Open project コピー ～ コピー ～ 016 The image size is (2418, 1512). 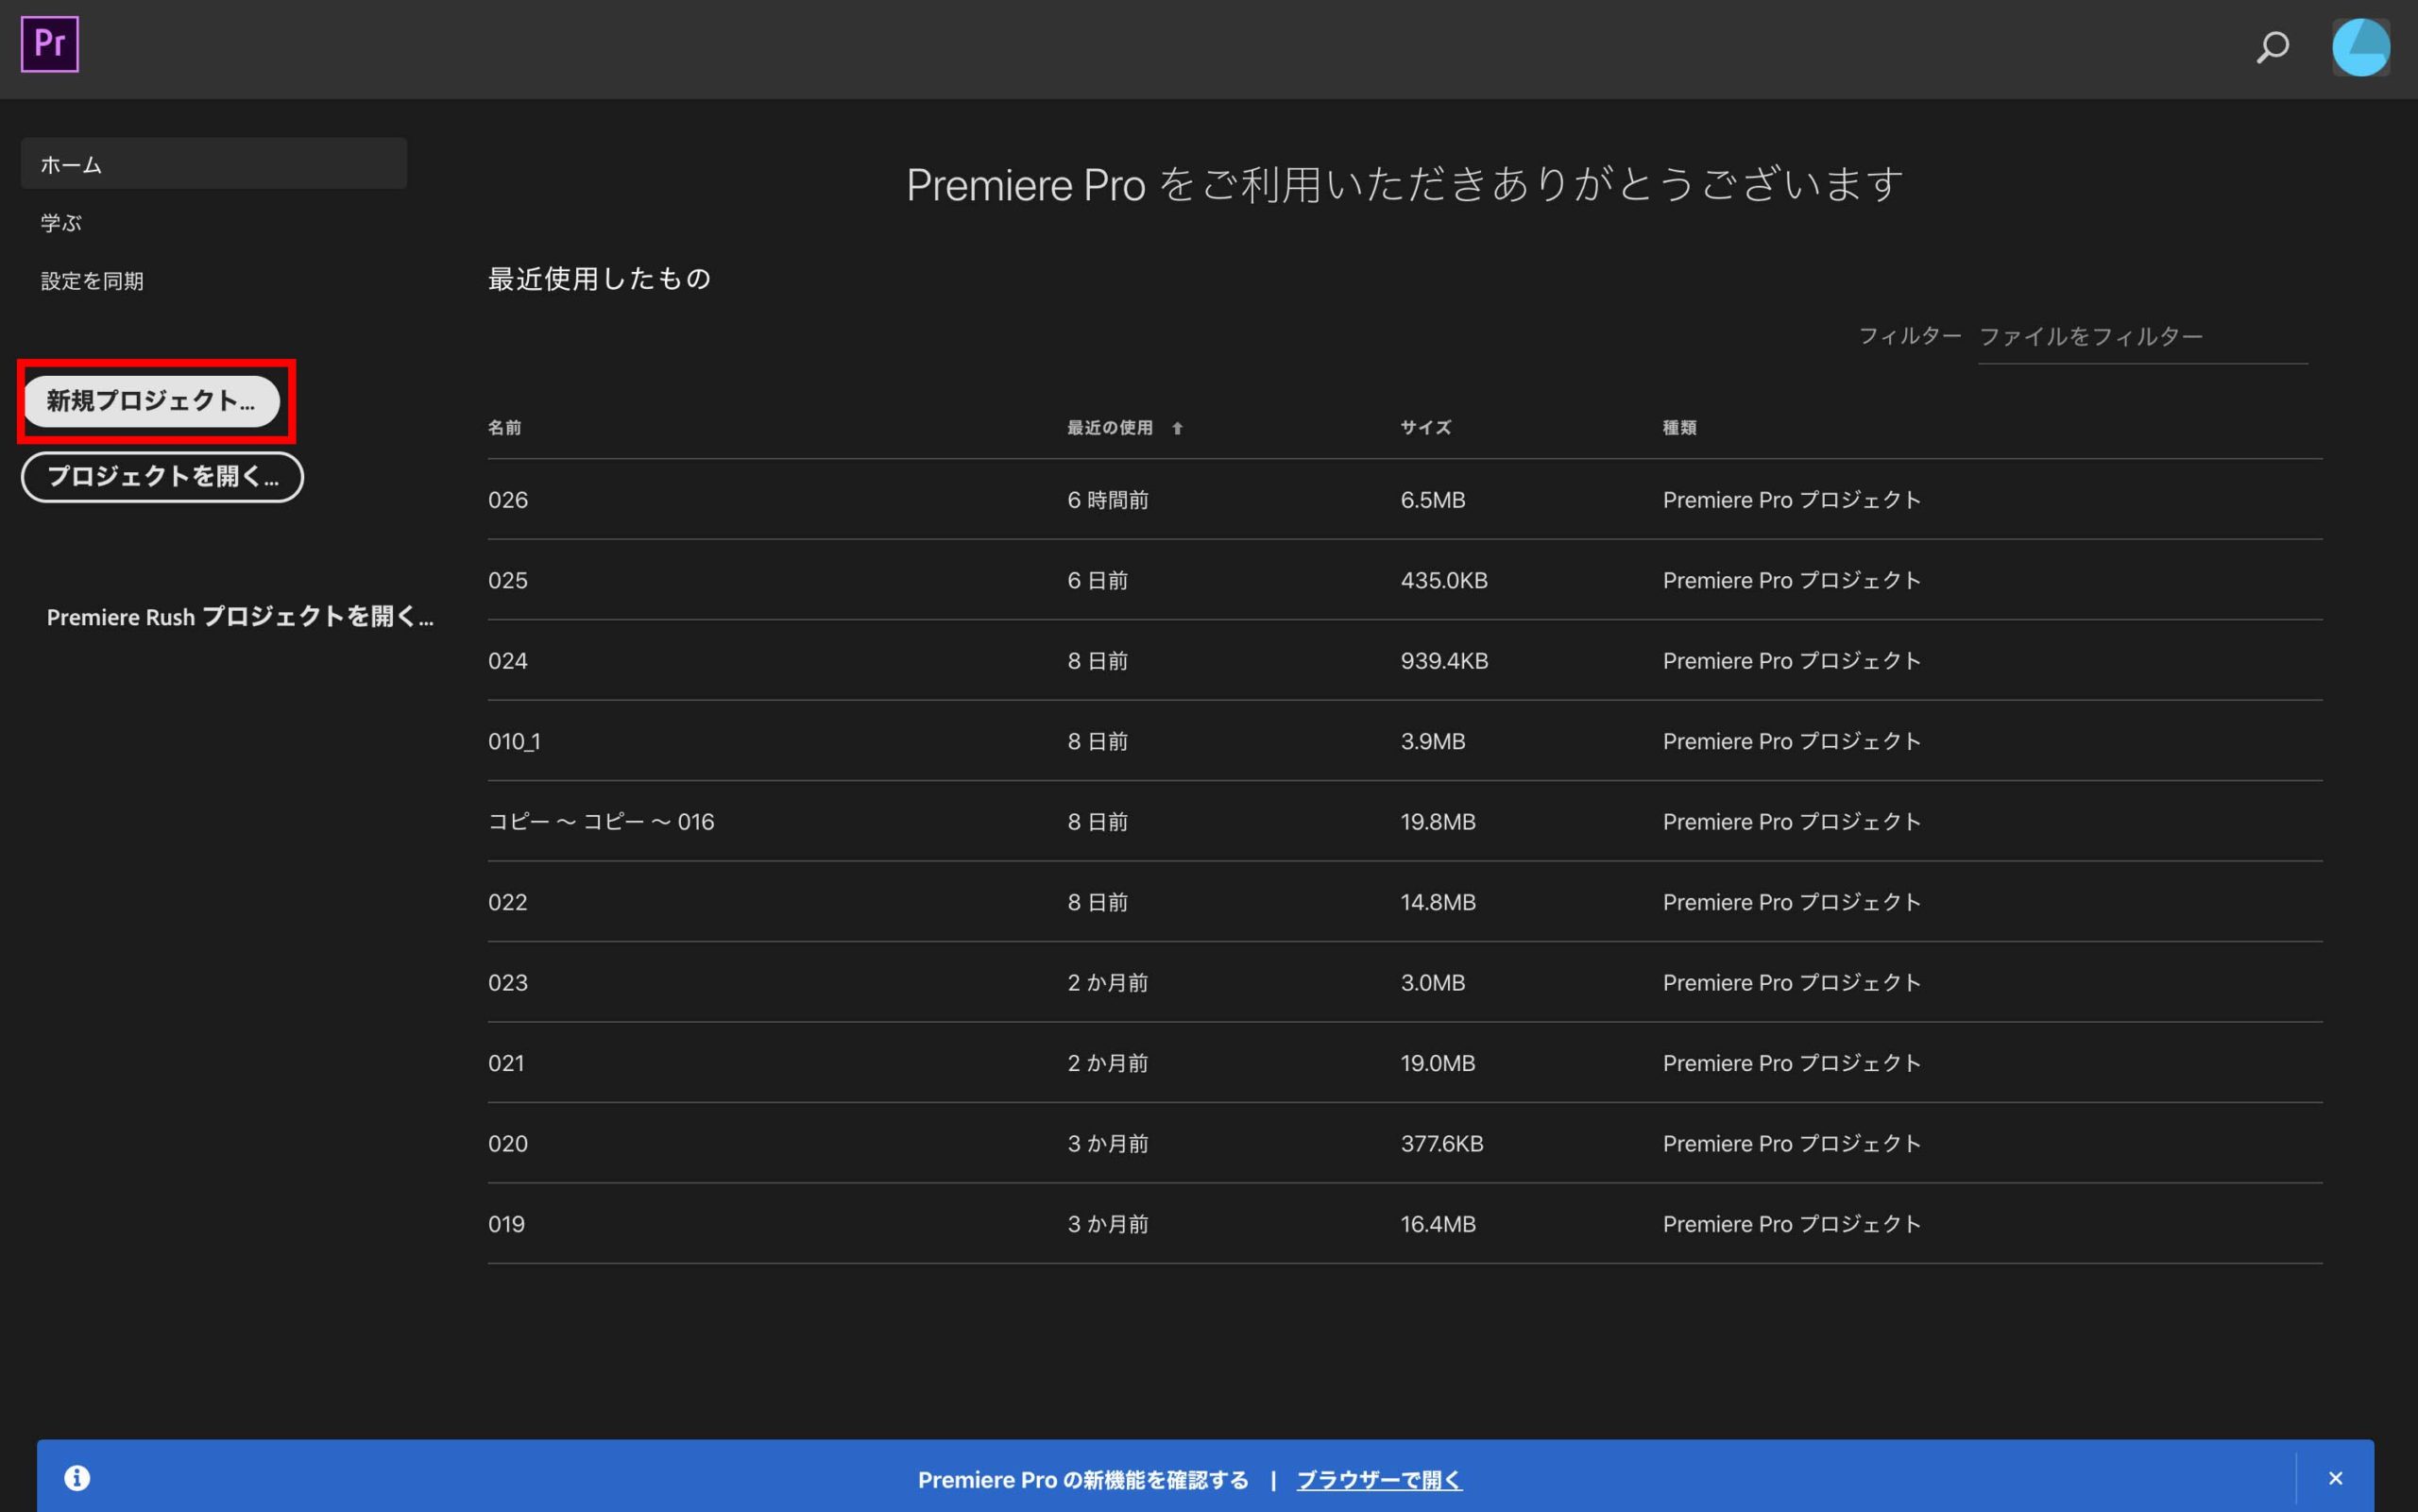1404,822
